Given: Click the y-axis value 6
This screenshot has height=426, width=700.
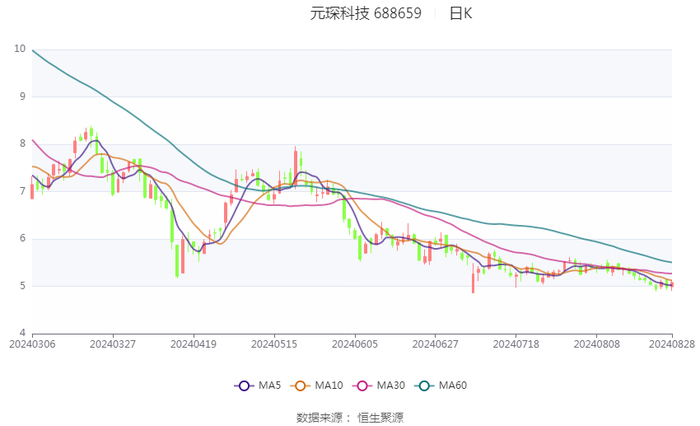Looking at the screenshot, I should click(x=22, y=238).
